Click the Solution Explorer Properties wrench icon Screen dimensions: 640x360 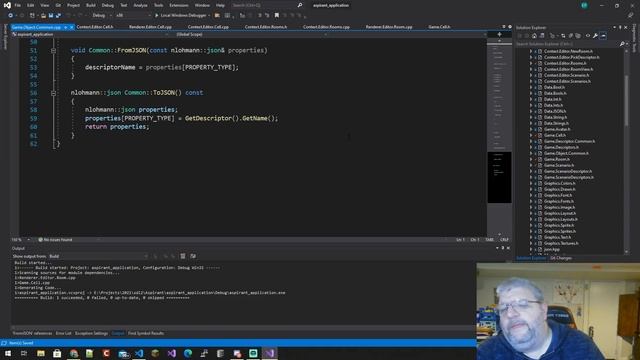click(596, 36)
